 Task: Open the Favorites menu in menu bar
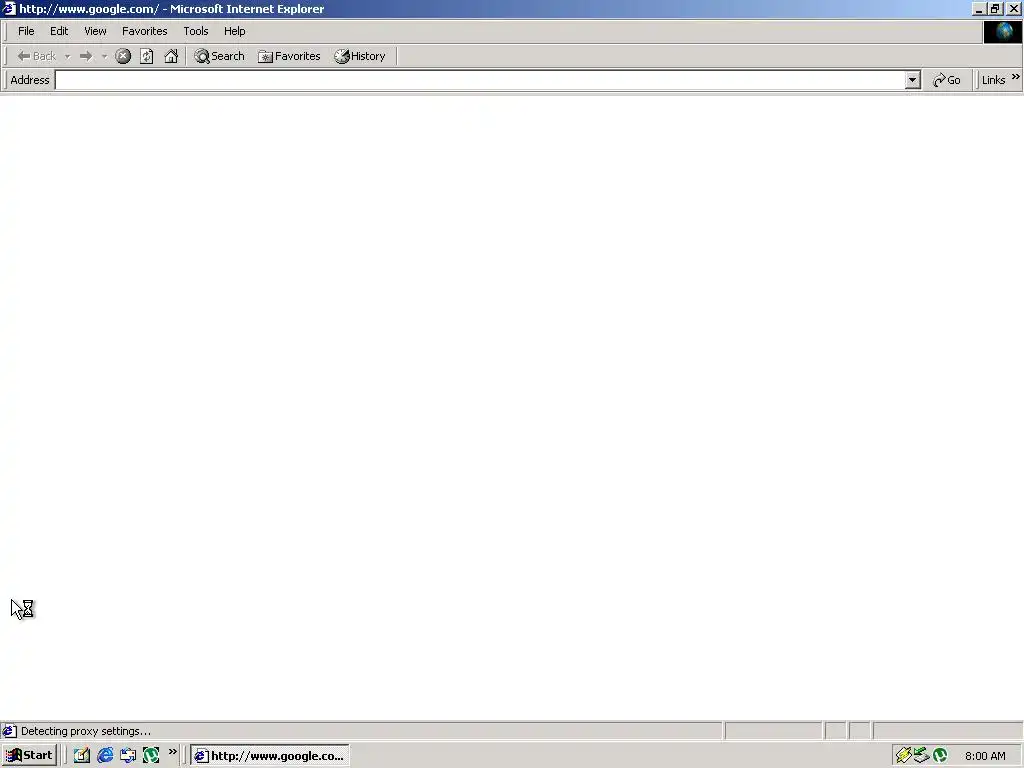144,31
